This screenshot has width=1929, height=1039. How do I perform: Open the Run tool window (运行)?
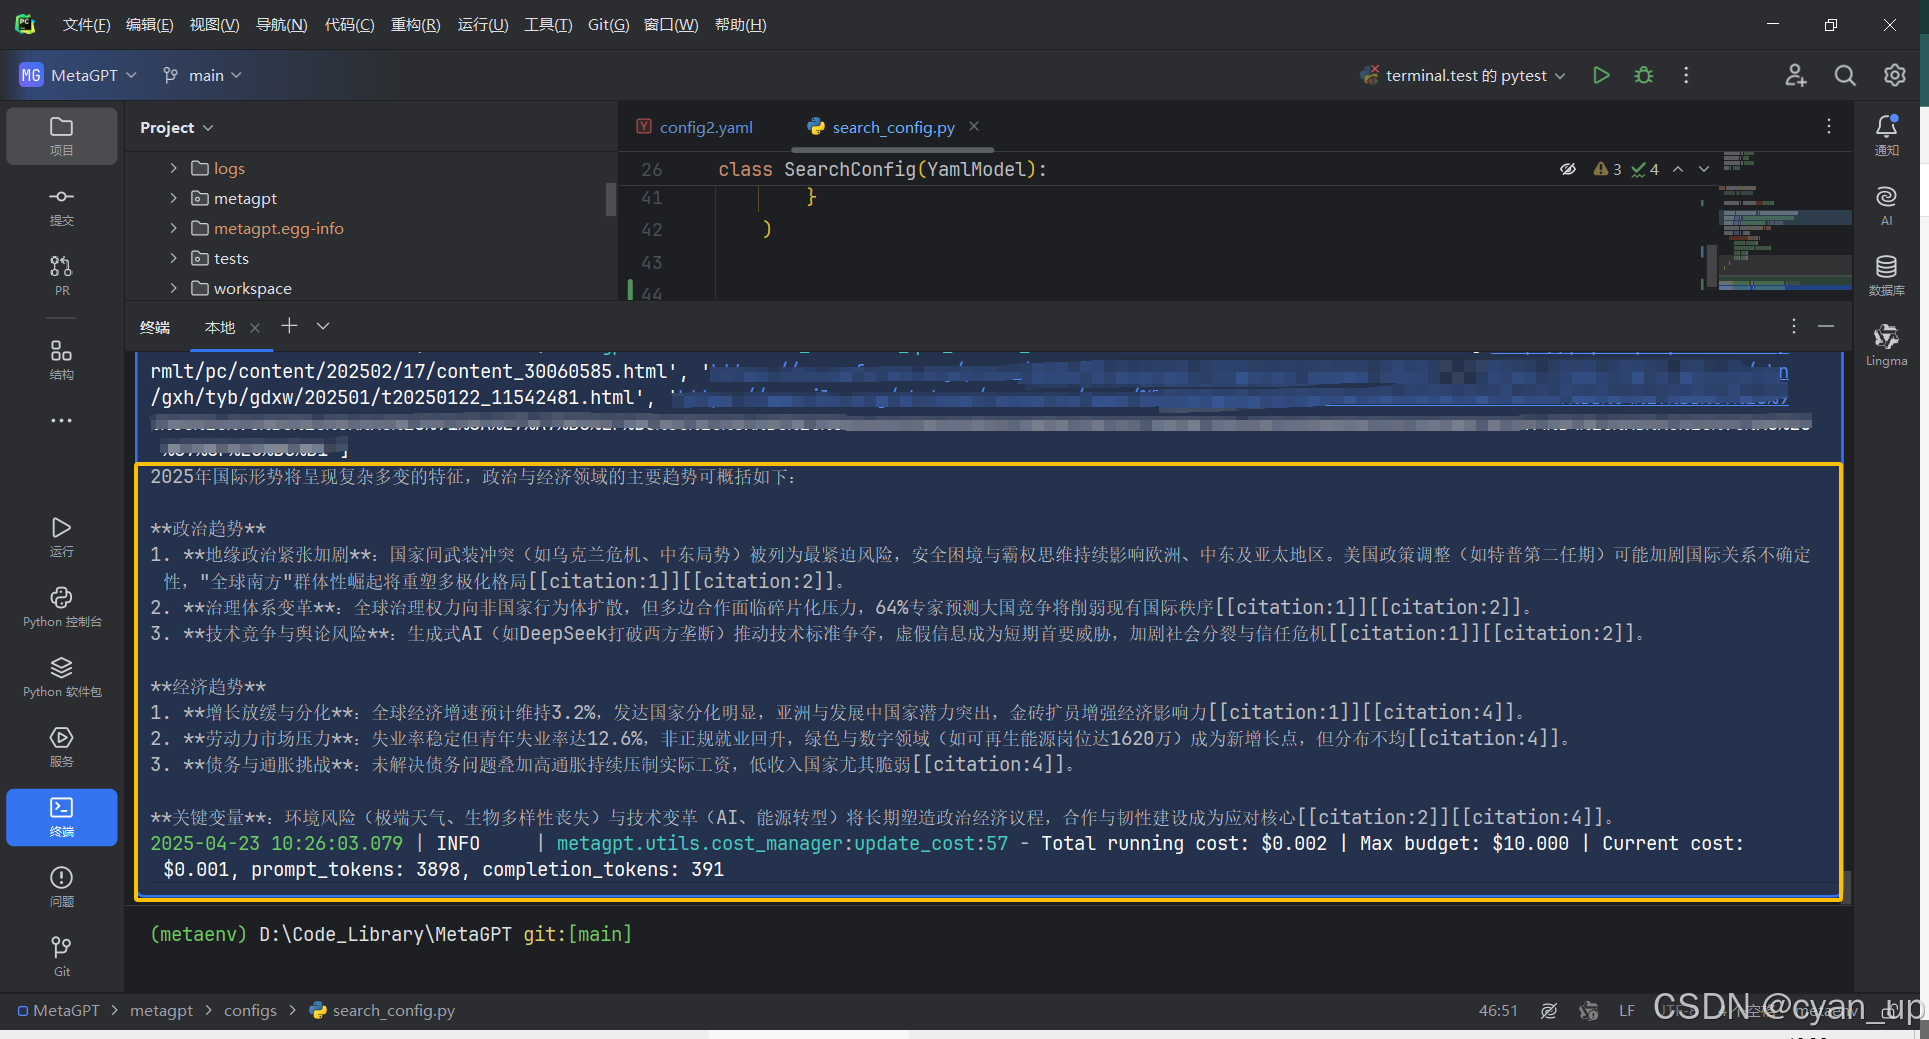62,536
